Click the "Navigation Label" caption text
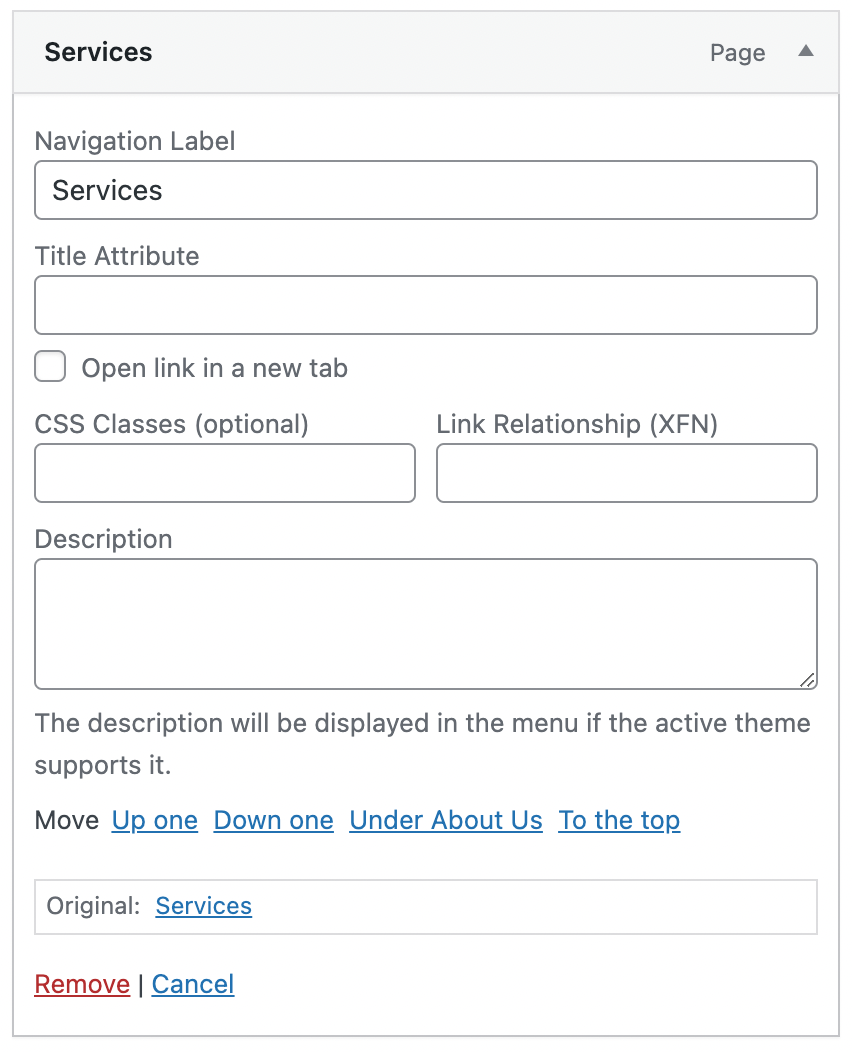 [x=135, y=141]
